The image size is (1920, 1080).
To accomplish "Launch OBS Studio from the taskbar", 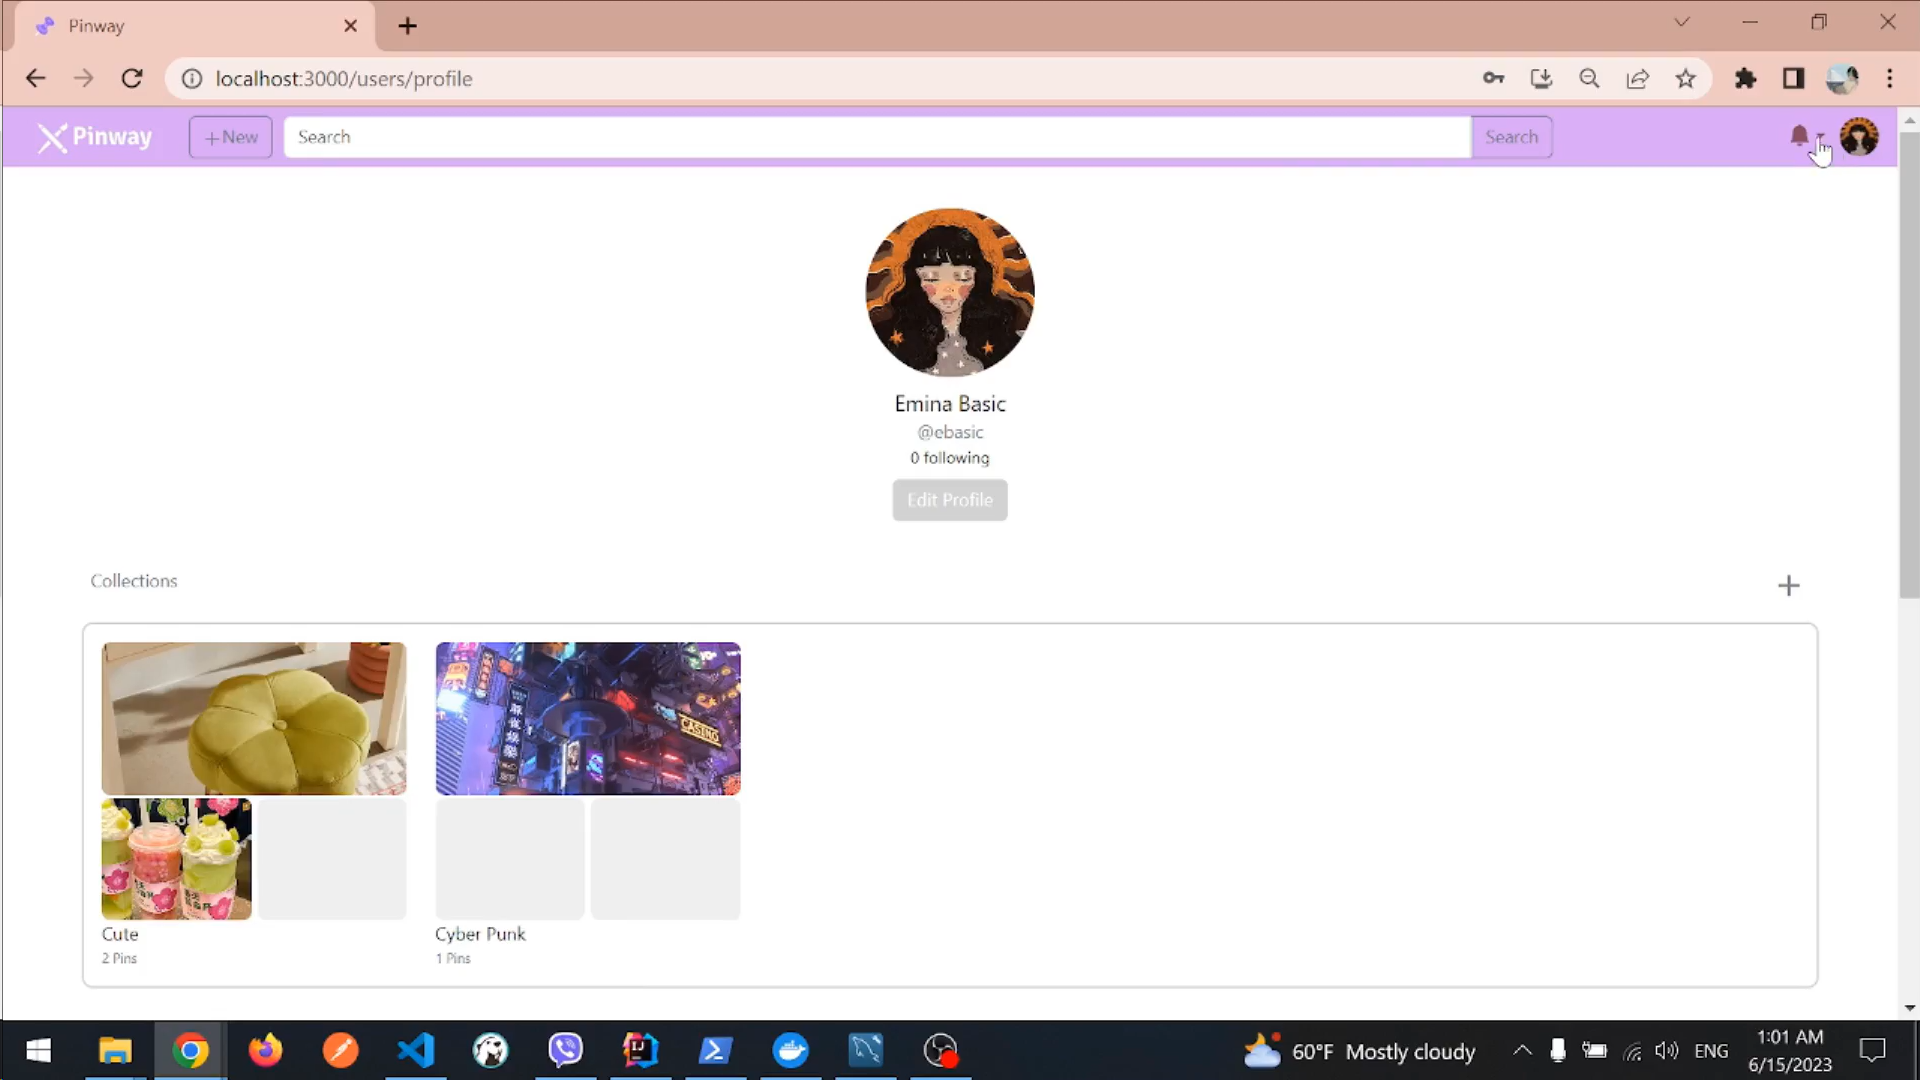I will [940, 1050].
